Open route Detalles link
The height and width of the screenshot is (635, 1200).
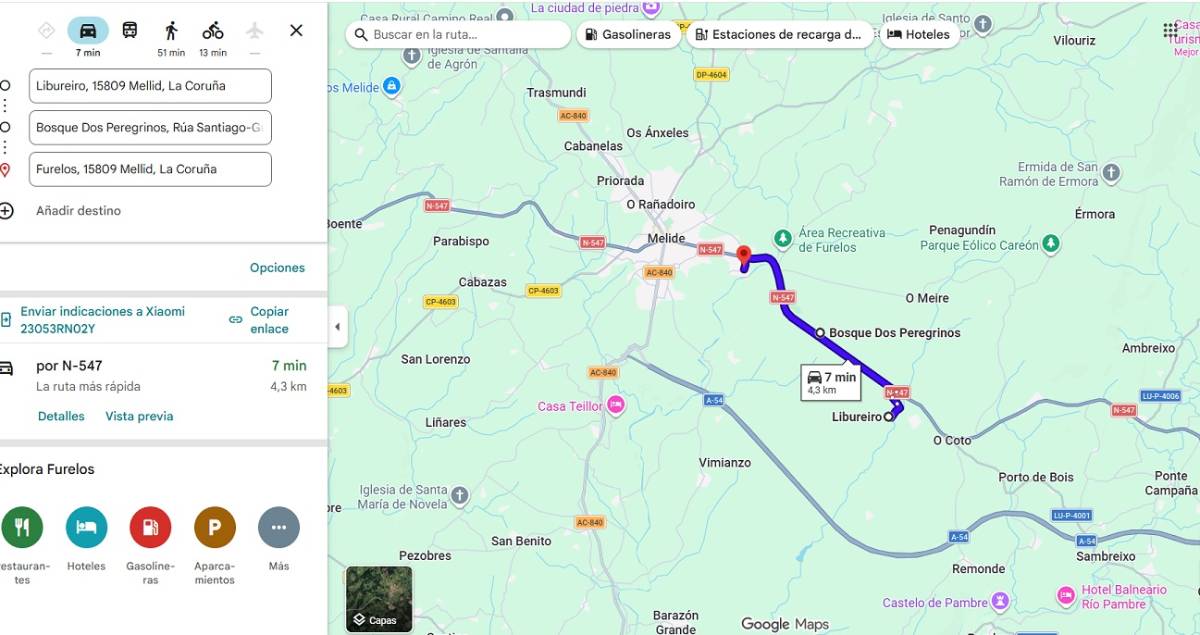pyautogui.click(x=61, y=416)
